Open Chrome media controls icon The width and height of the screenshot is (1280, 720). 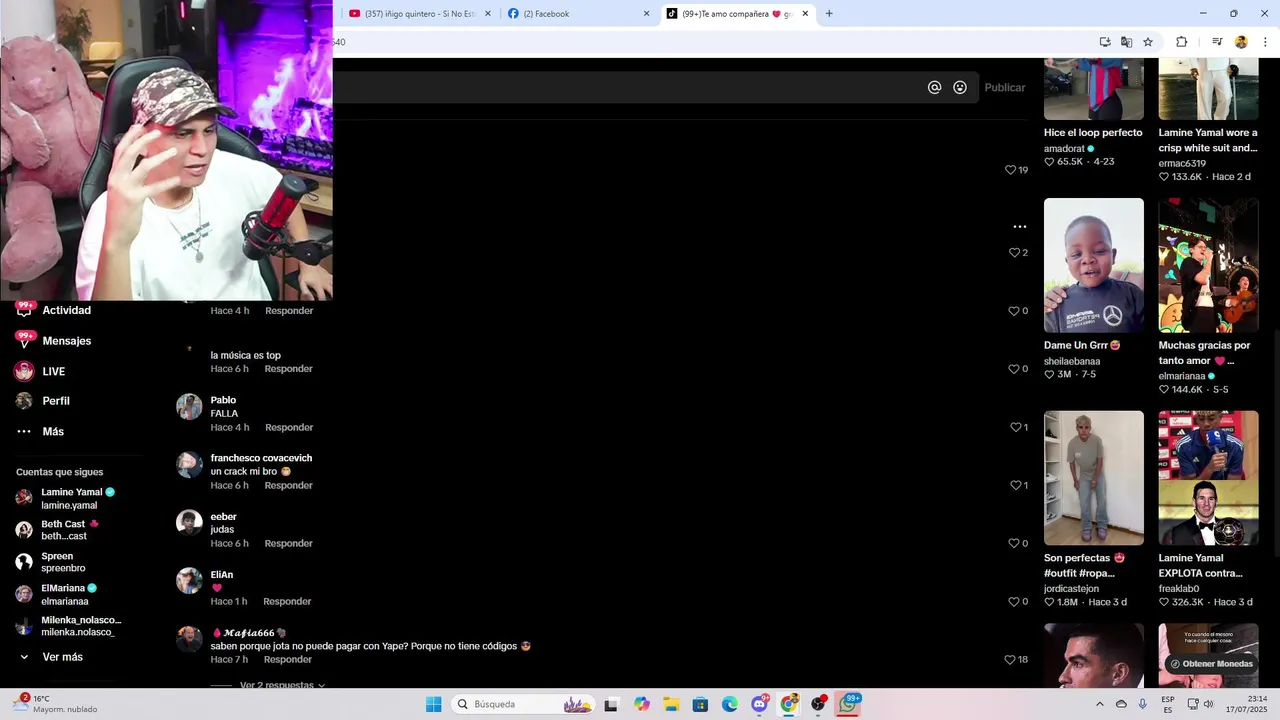coord(1217,42)
